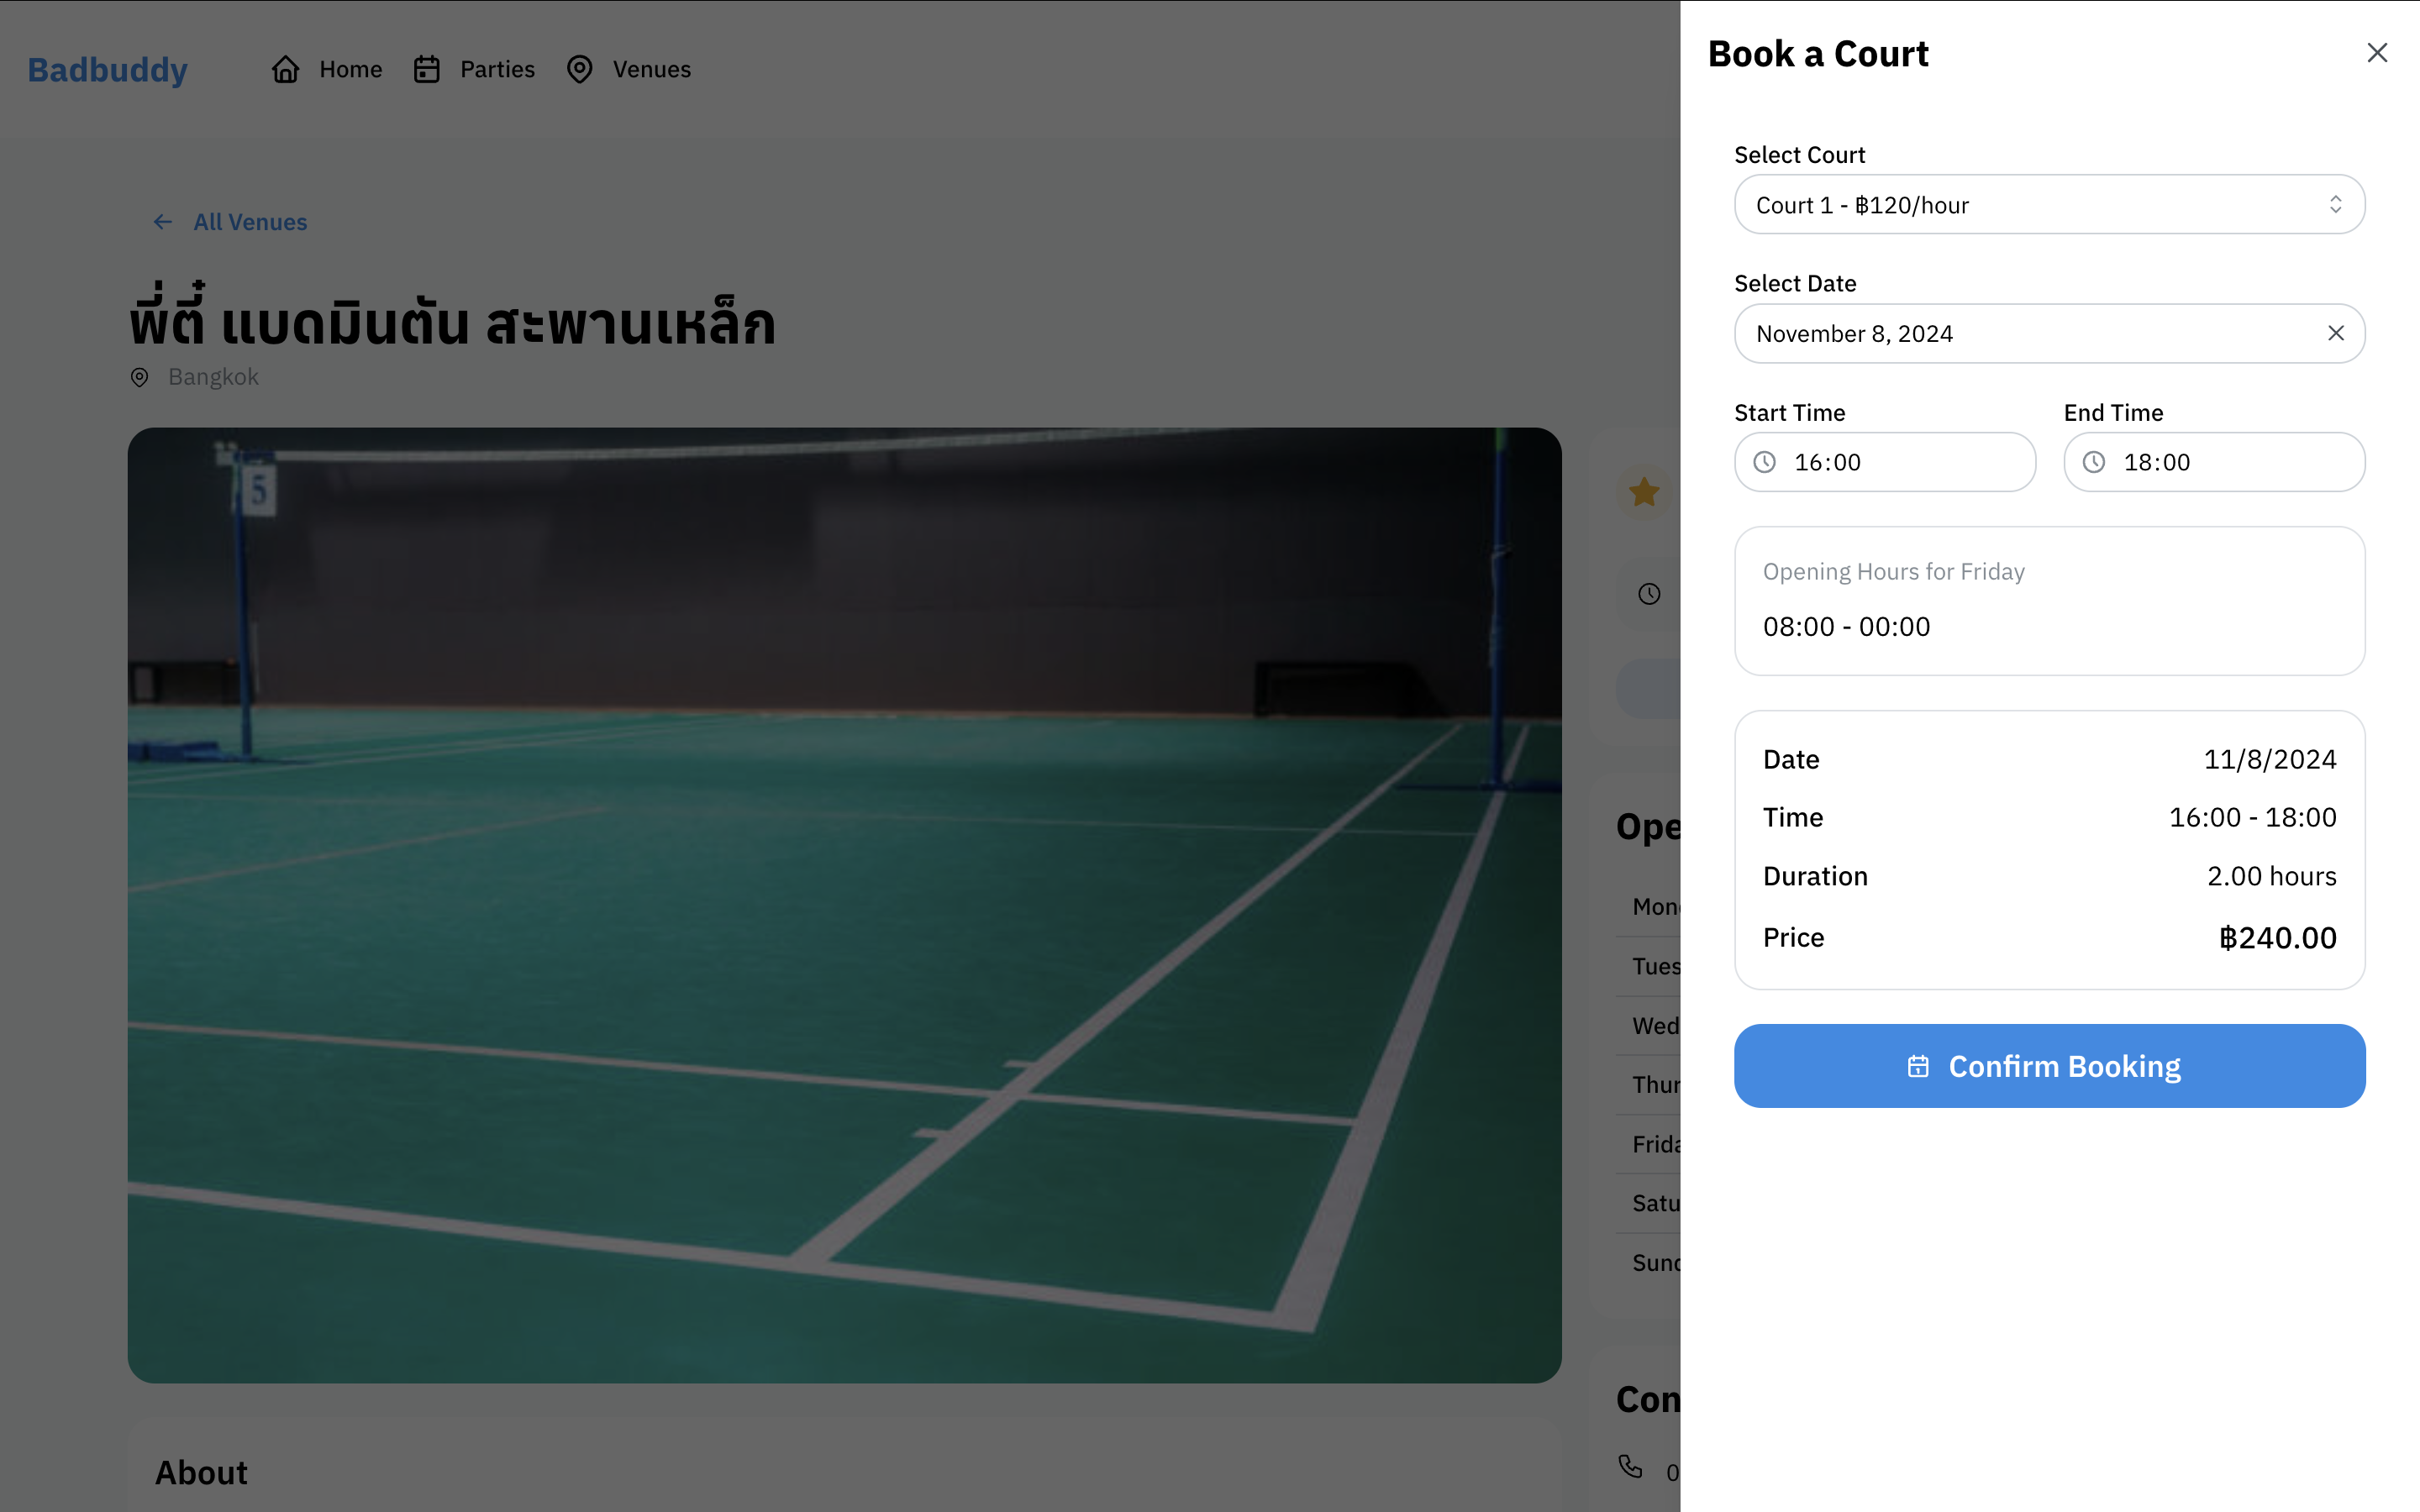Click the summary date 11/8/2024
The height and width of the screenshot is (1512, 2420).
pyautogui.click(x=2270, y=759)
